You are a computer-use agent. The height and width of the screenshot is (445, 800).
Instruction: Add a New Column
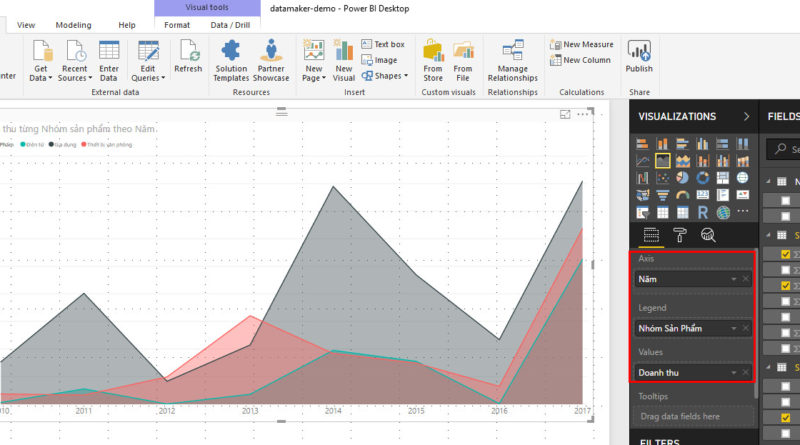[x=579, y=60]
